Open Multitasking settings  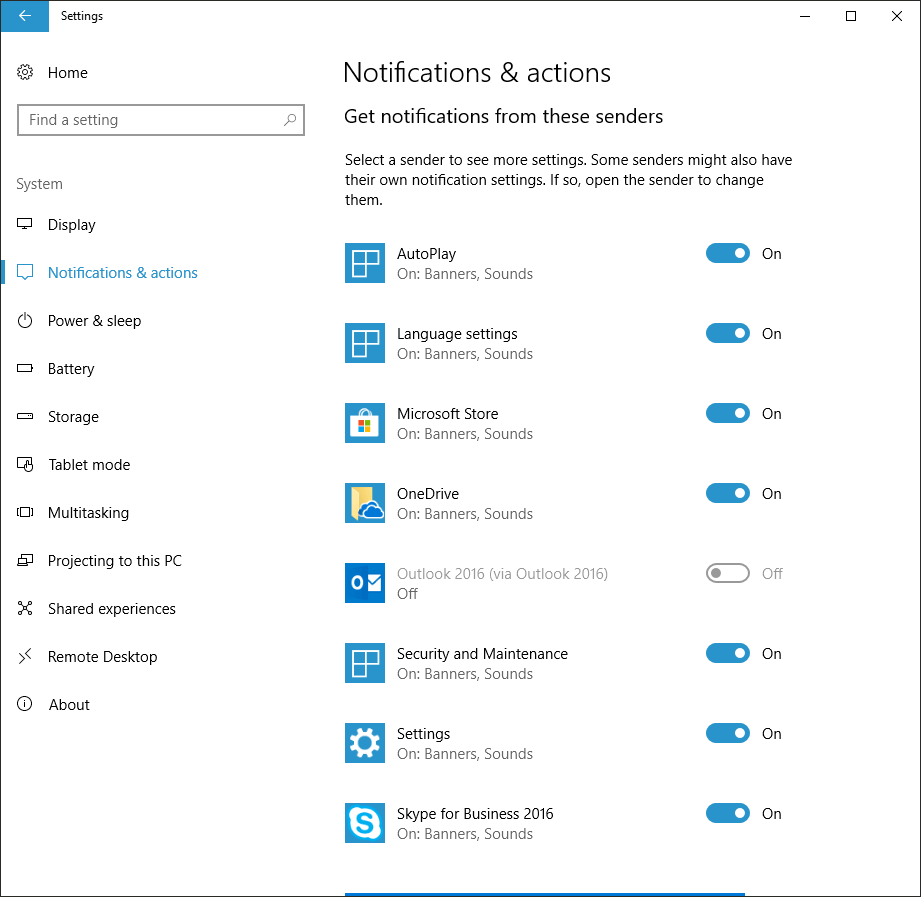(89, 513)
